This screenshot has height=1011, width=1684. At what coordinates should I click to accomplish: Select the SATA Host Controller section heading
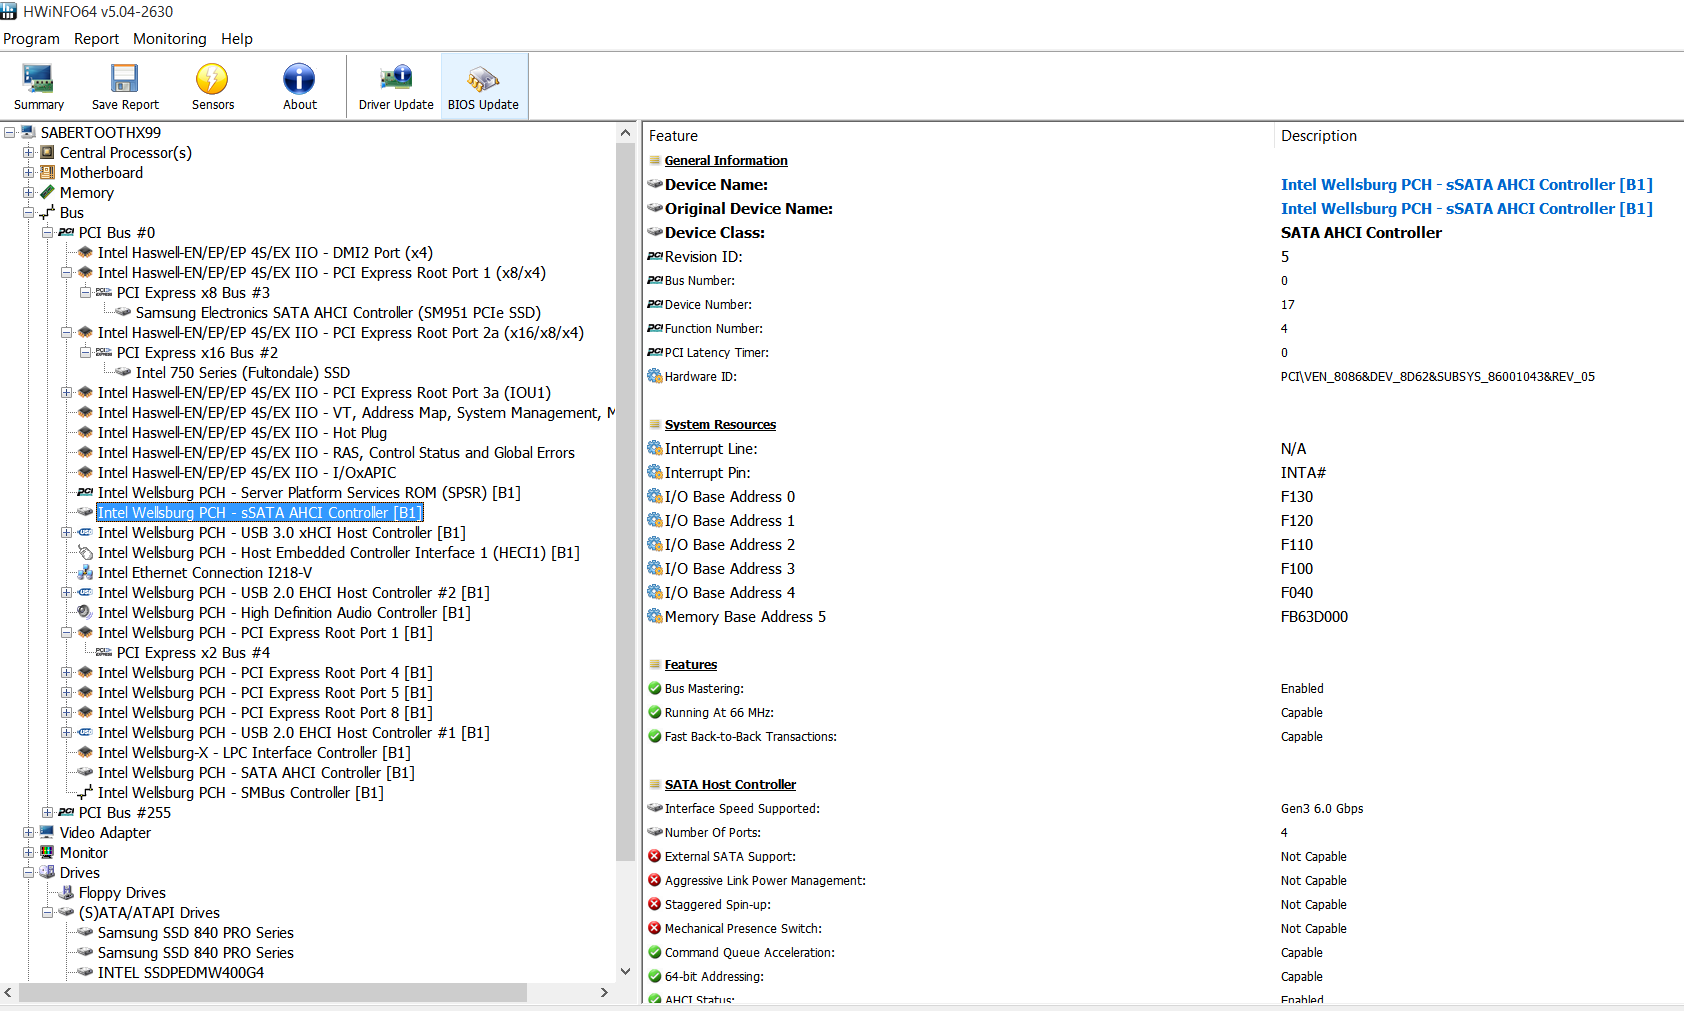[730, 784]
